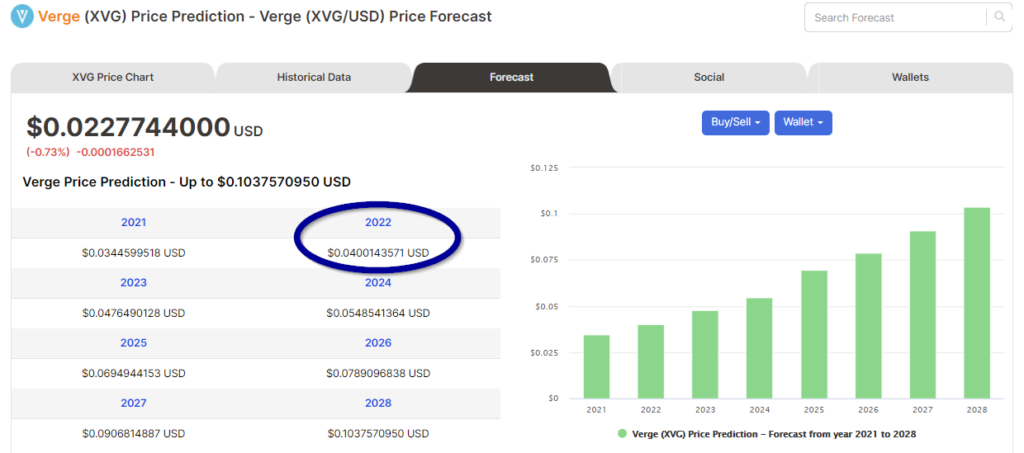Go to the Social tab

(x=709, y=77)
